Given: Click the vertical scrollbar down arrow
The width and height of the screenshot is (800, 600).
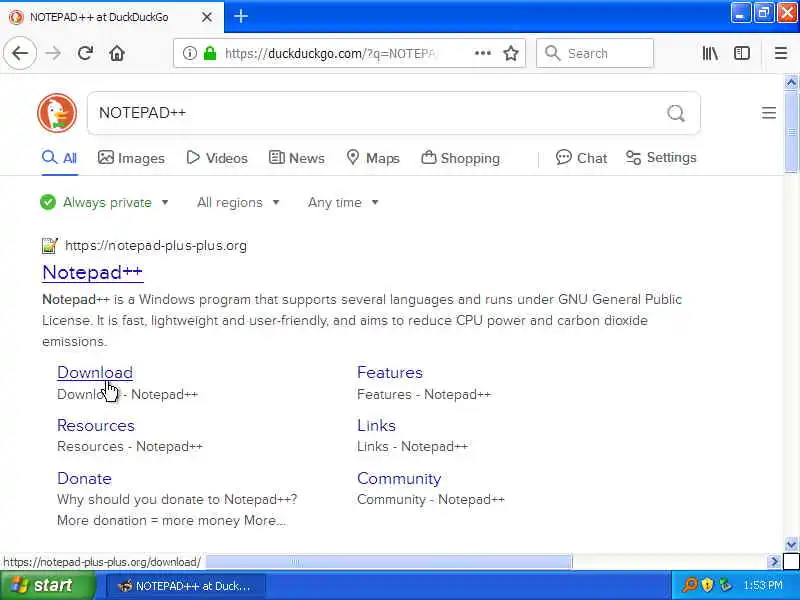Looking at the screenshot, I should pos(791,544).
